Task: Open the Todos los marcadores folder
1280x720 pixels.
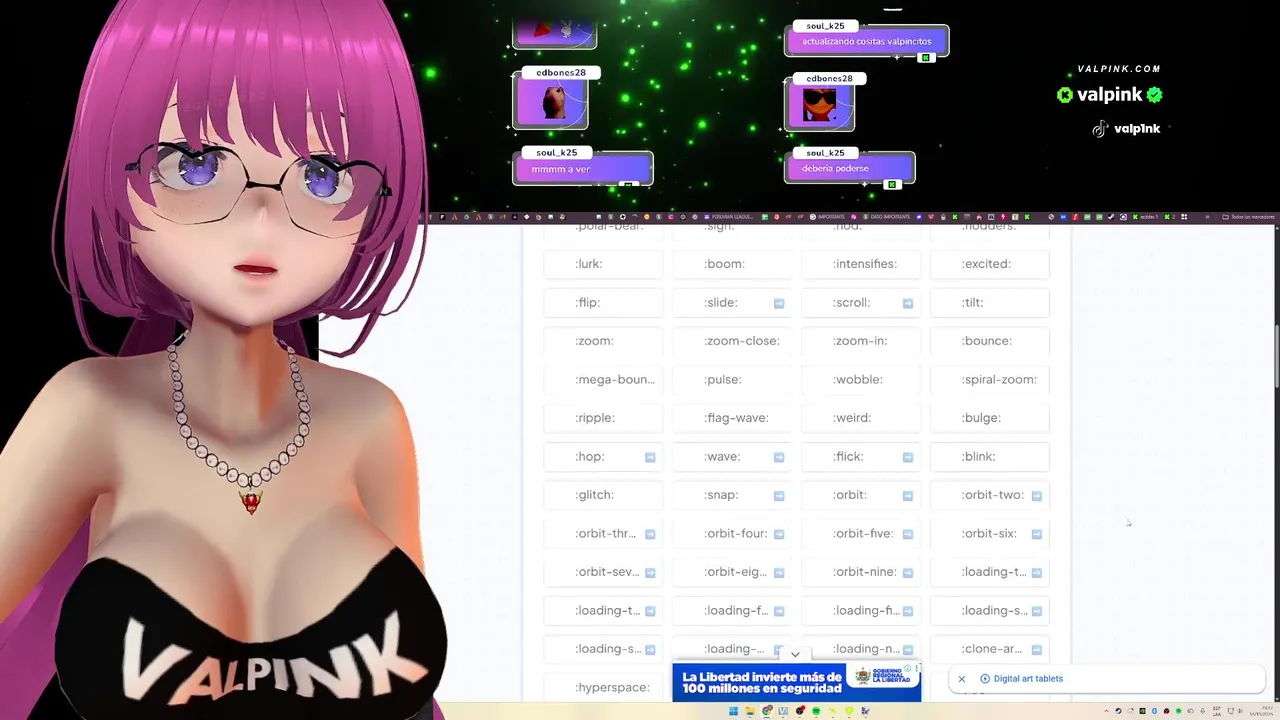Action: (1247, 217)
